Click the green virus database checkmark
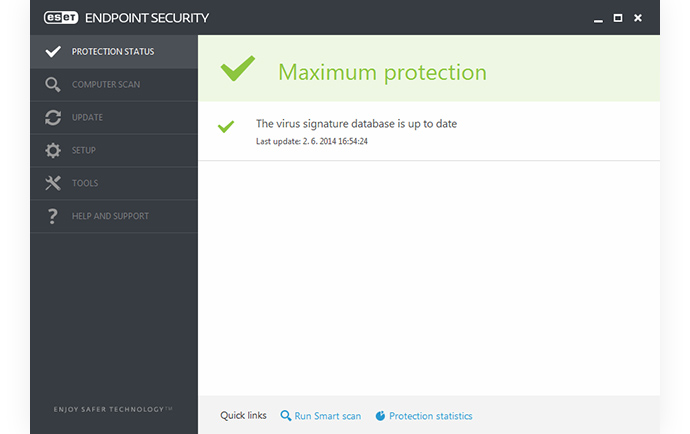This screenshot has width=690, height=434. (x=226, y=126)
